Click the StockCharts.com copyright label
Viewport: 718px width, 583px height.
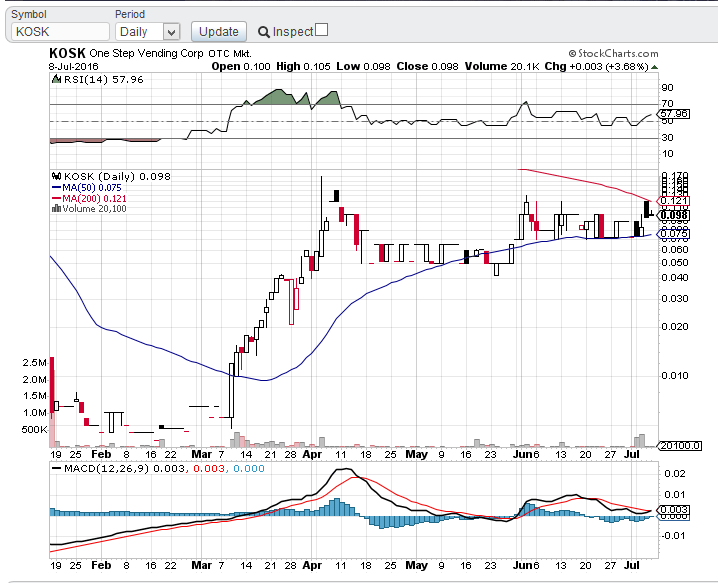(x=614, y=54)
